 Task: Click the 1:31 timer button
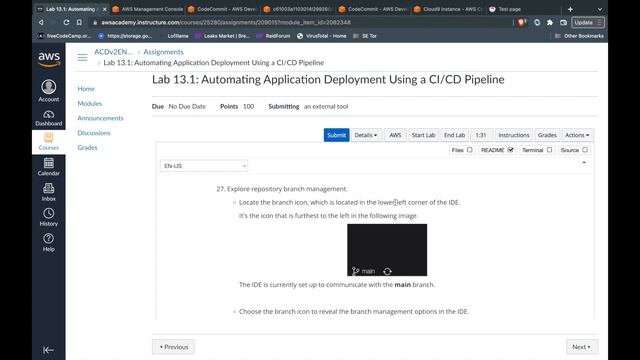[481, 135]
